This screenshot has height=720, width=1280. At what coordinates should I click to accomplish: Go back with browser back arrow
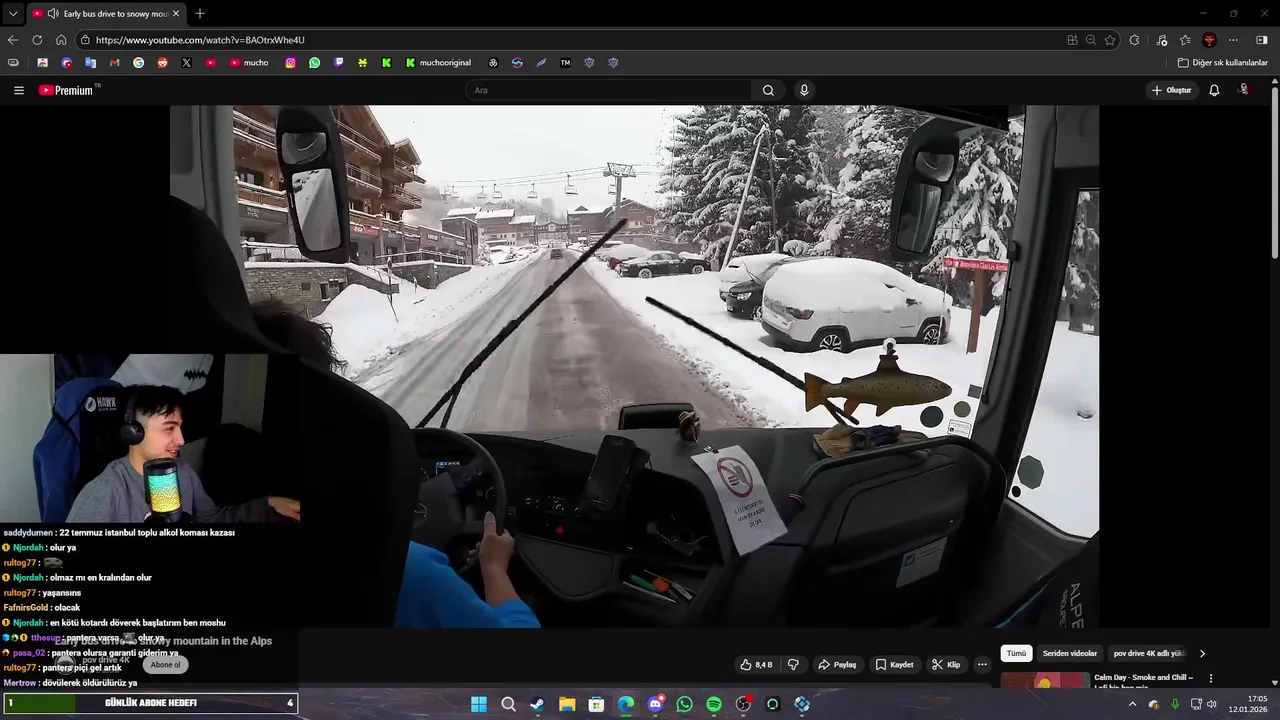pos(13,40)
